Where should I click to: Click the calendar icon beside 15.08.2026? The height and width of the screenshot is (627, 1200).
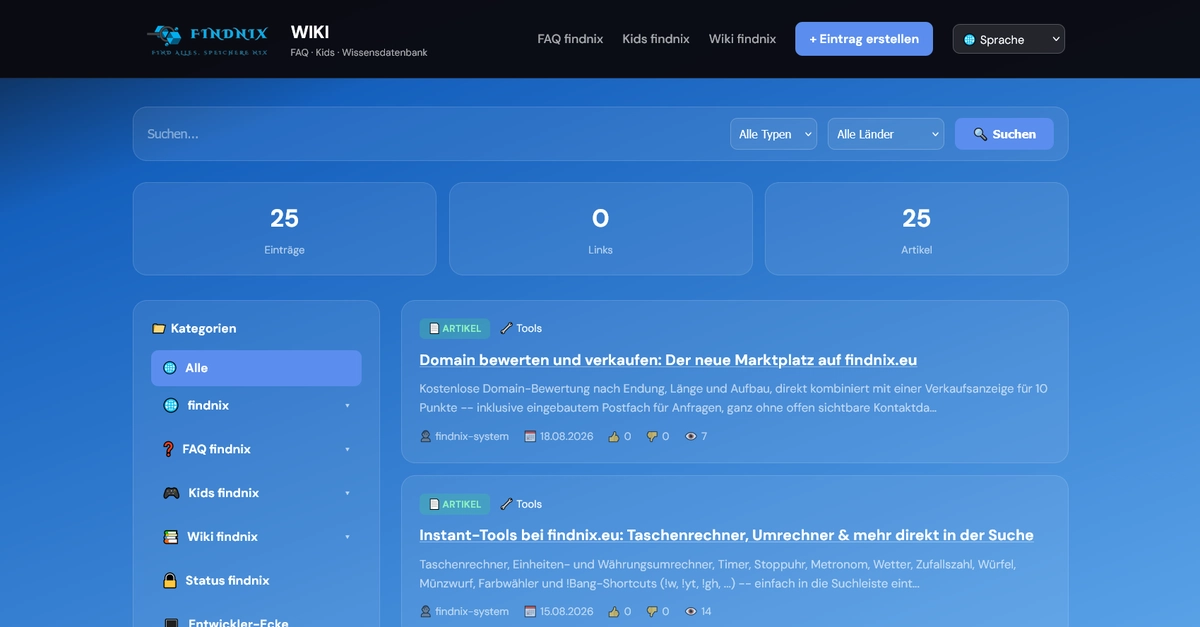pyautogui.click(x=530, y=611)
